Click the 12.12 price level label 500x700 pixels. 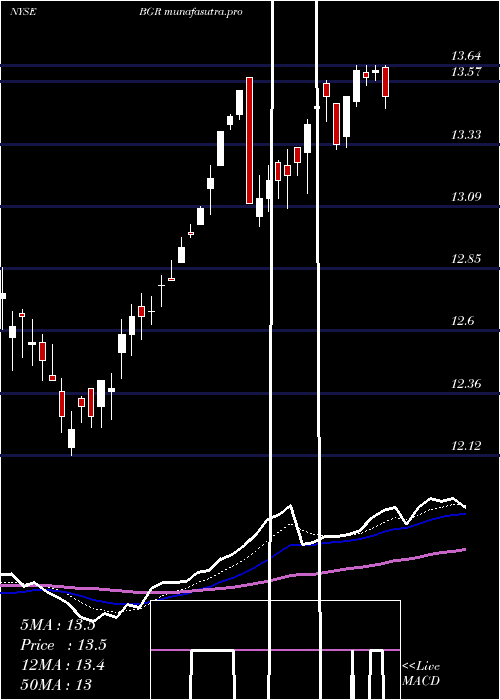[466, 446]
